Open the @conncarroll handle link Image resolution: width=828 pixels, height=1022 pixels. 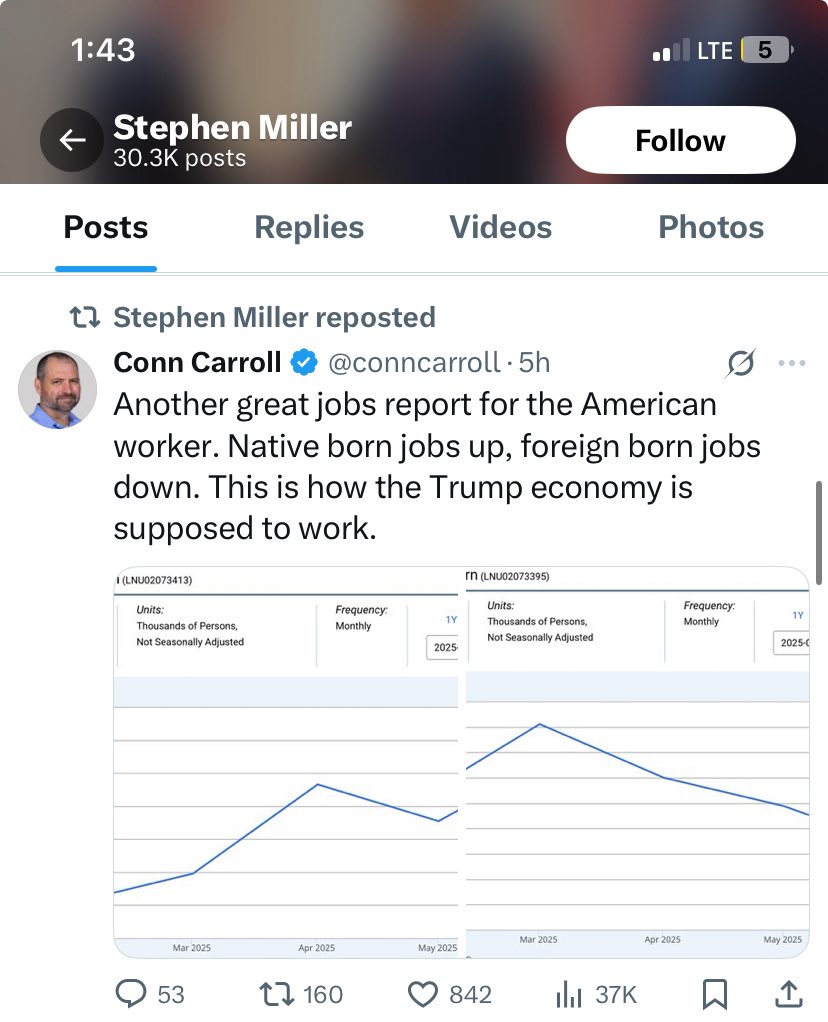(x=414, y=362)
